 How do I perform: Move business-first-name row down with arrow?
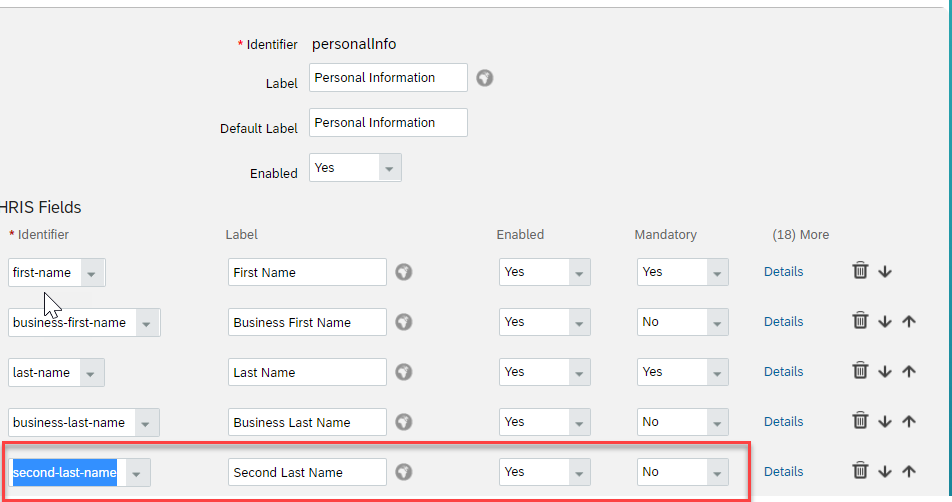885,321
